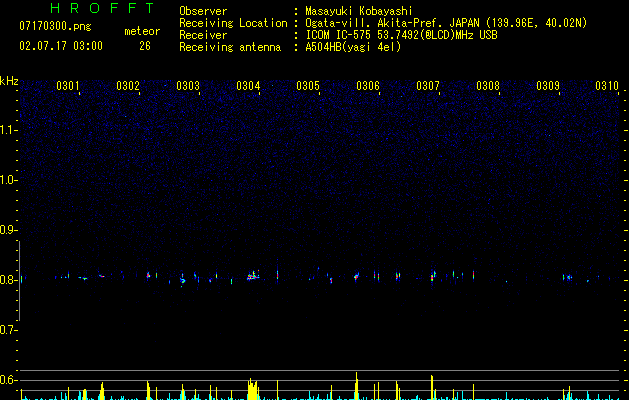Click the Receiving Location label
The height and width of the screenshot is (400, 629).
pos(233,23)
